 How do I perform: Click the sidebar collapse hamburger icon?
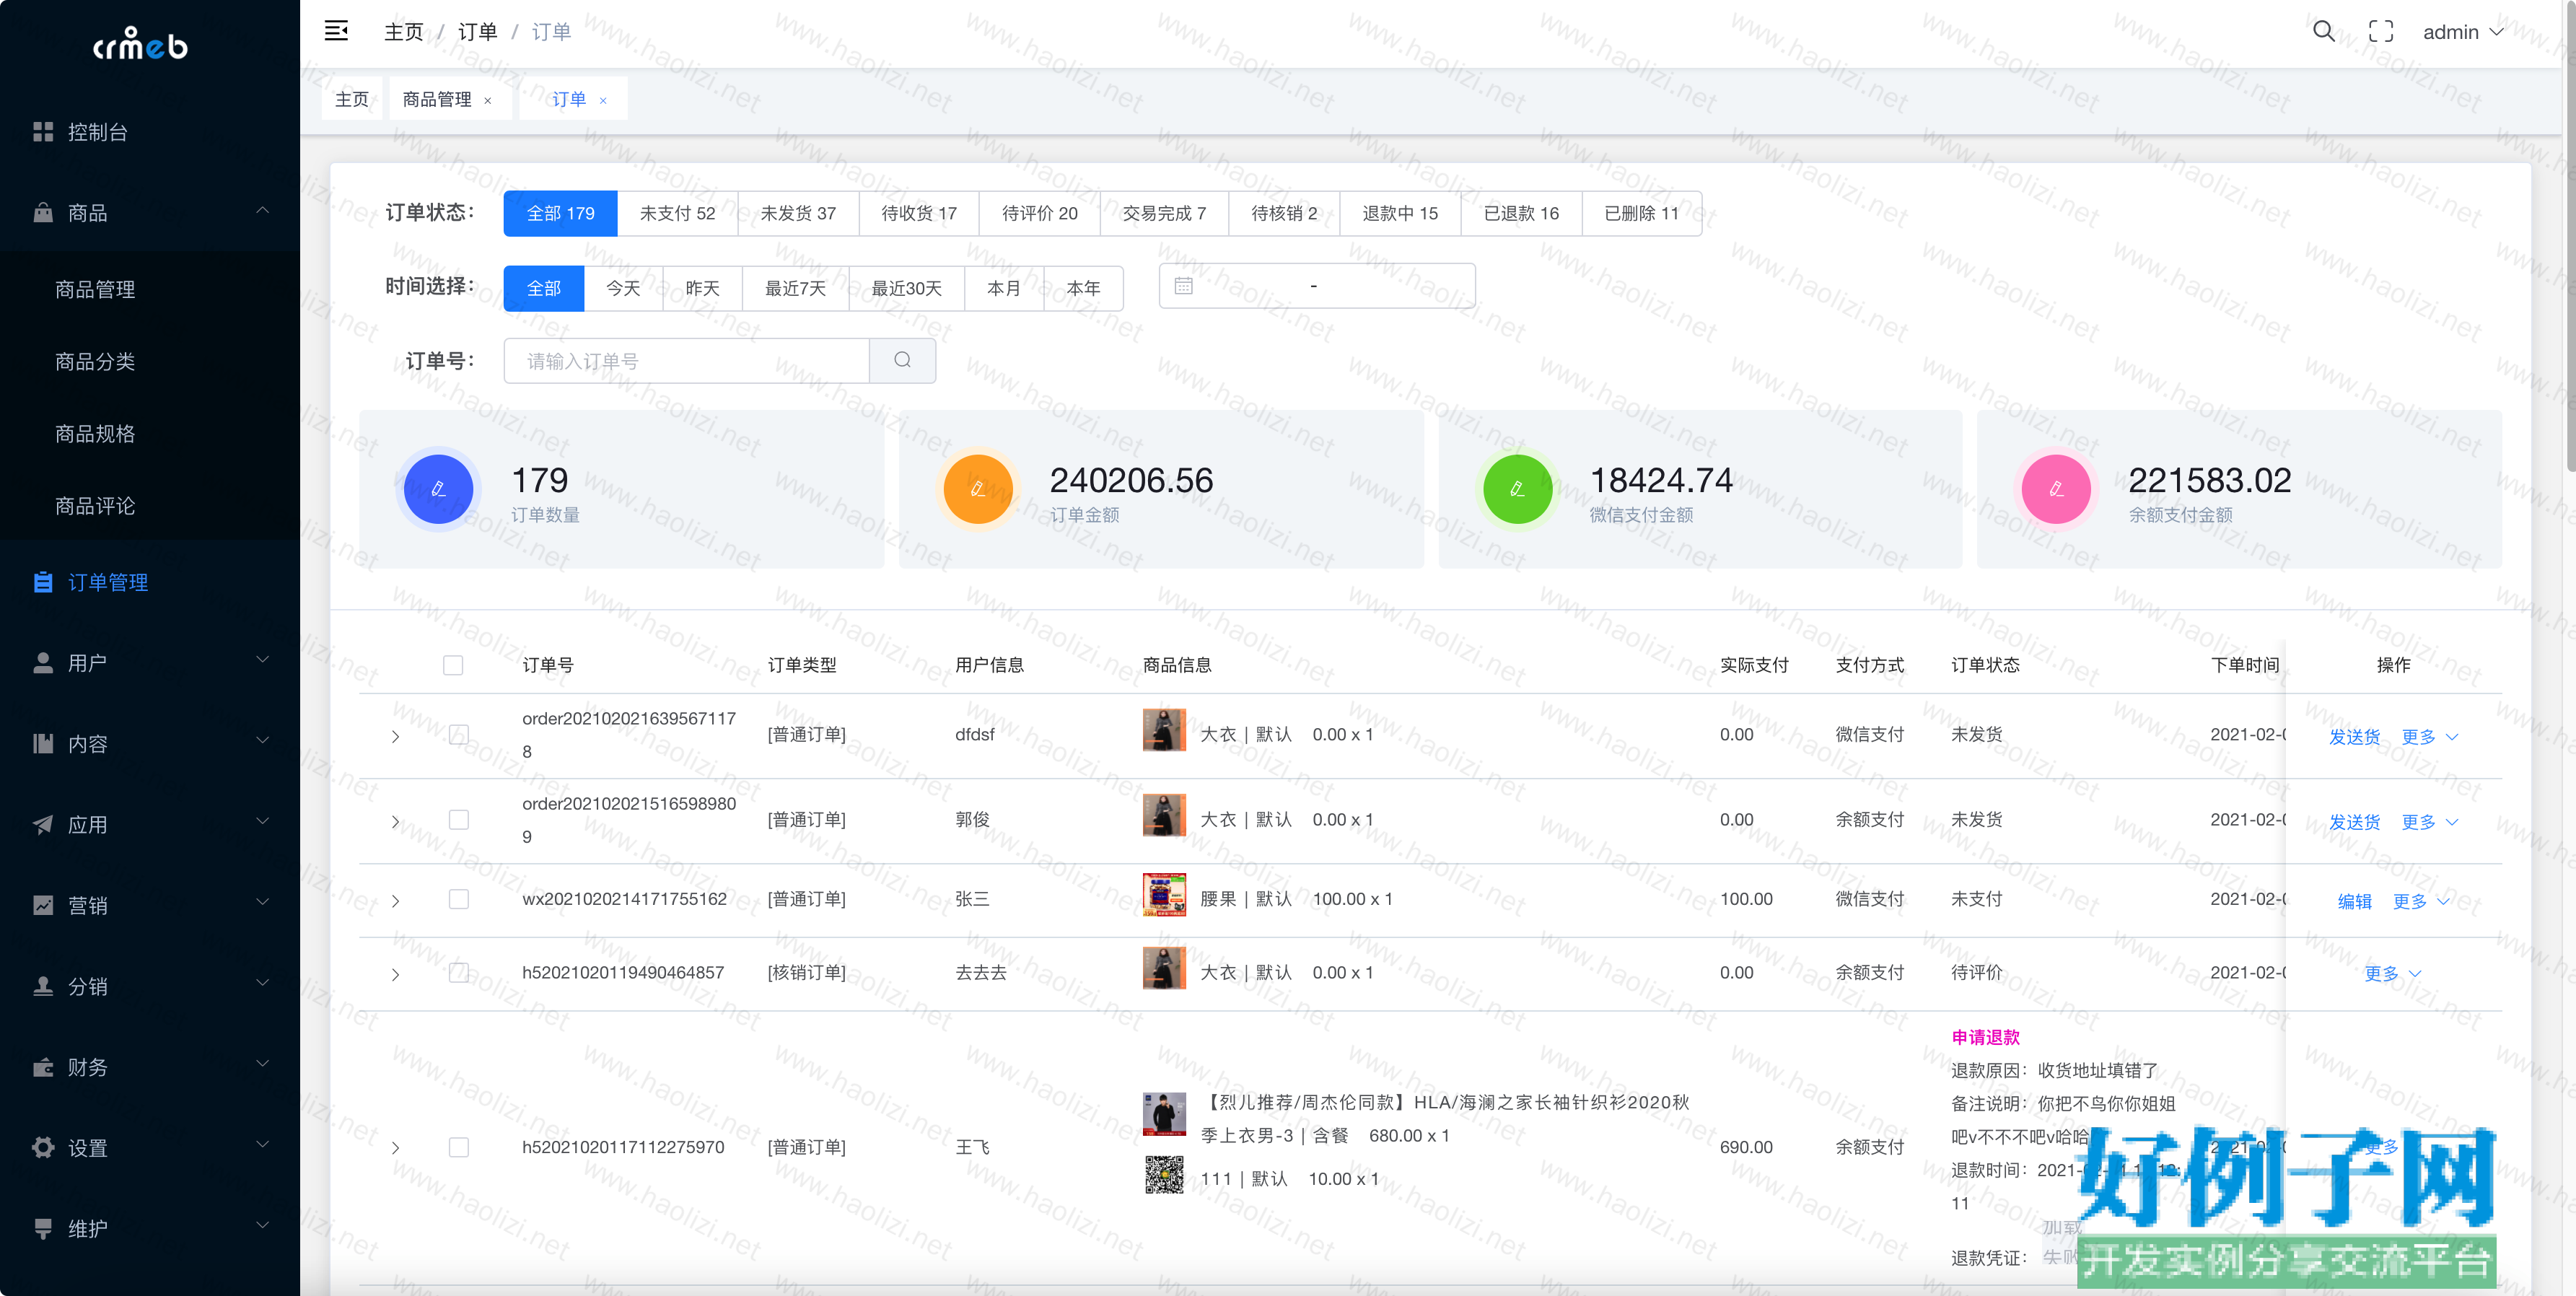click(336, 31)
